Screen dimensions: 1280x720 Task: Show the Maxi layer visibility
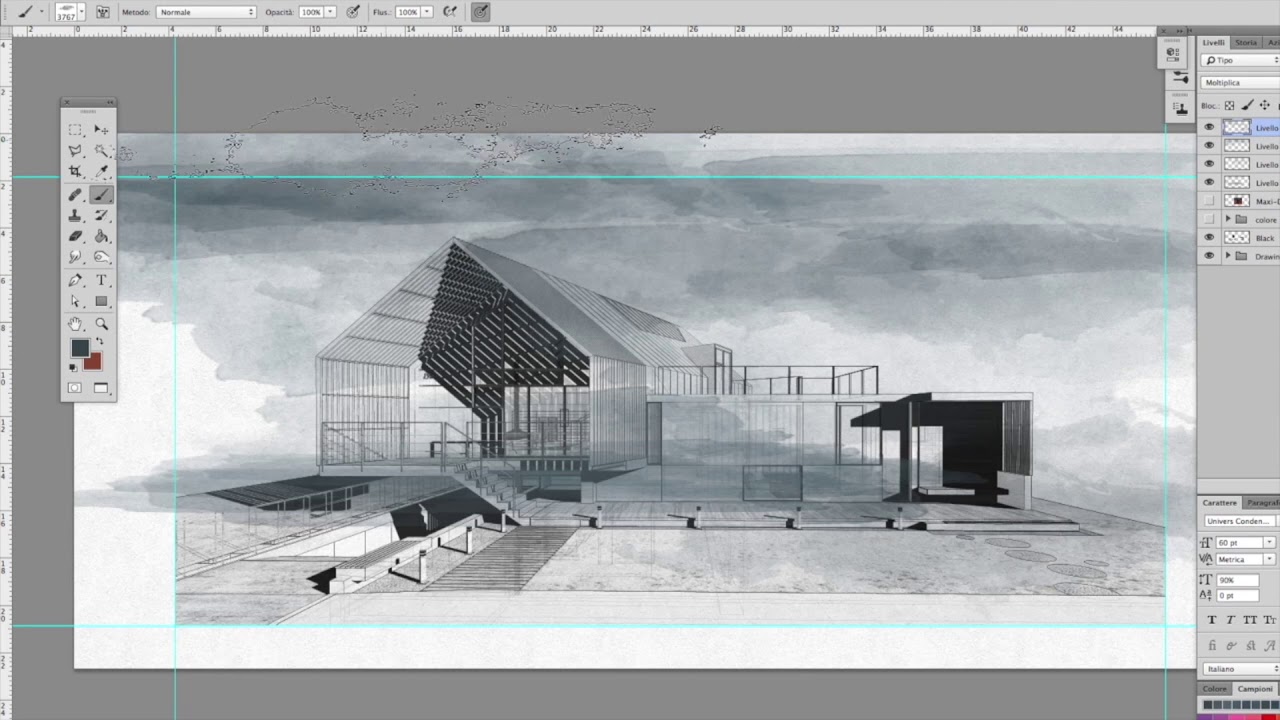point(1210,200)
